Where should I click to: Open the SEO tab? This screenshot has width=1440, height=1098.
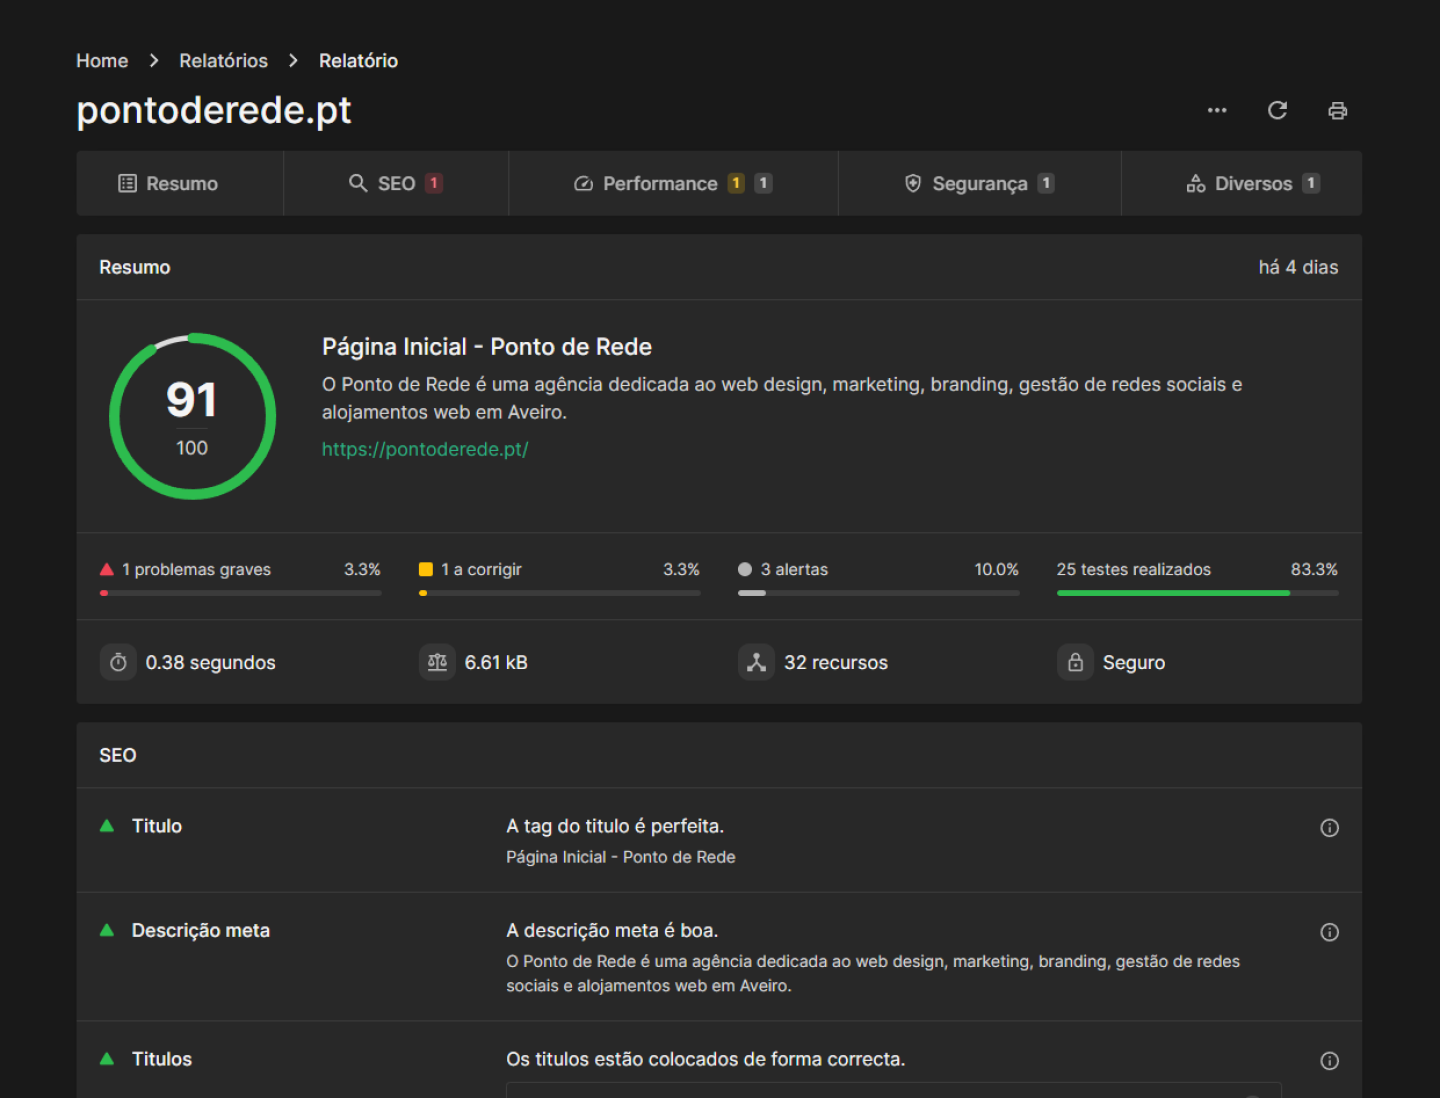(x=396, y=183)
